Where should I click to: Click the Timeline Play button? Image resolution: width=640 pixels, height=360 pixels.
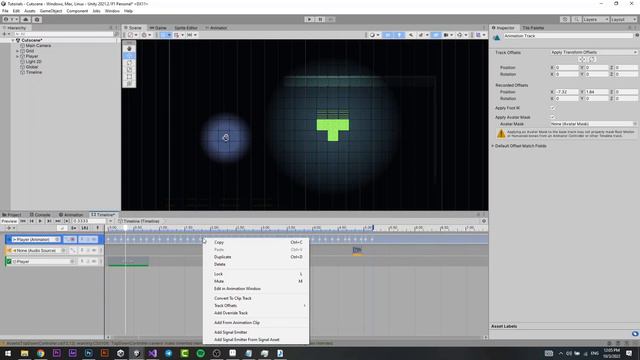tap(40, 221)
